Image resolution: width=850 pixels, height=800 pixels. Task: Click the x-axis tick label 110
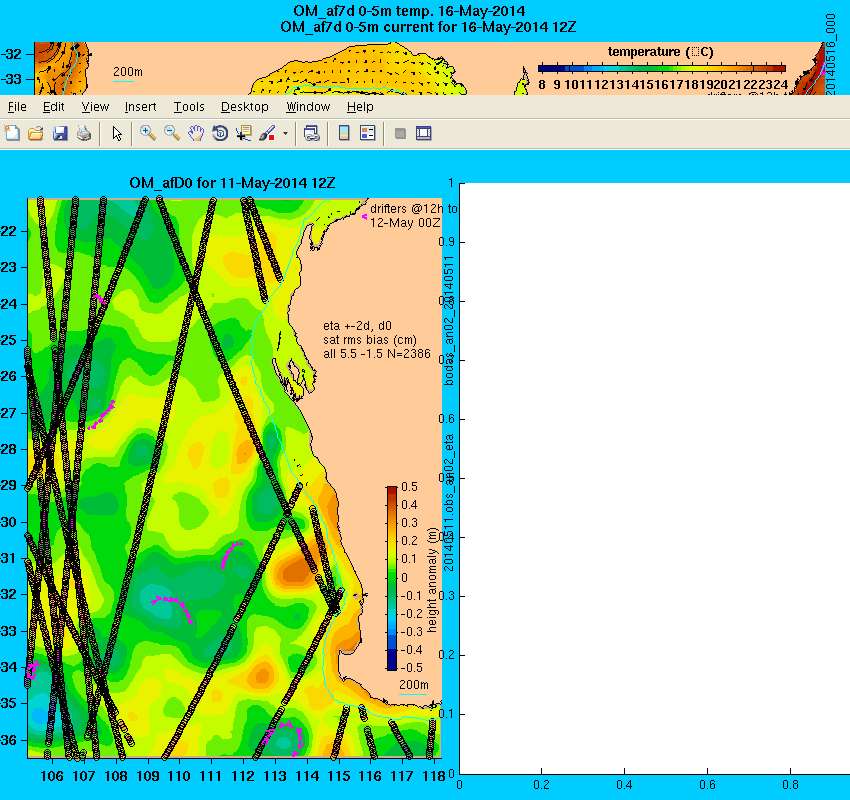click(179, 776)
